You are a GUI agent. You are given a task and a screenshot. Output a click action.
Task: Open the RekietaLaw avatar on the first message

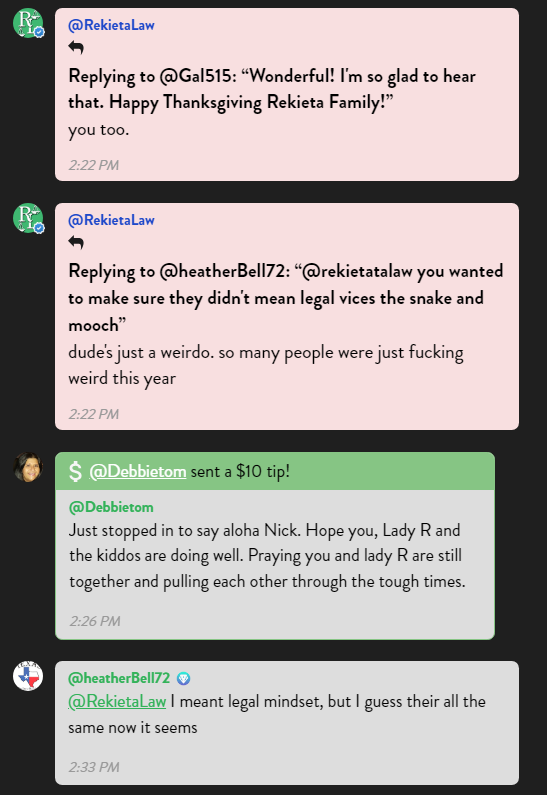[x=28, y=23]
